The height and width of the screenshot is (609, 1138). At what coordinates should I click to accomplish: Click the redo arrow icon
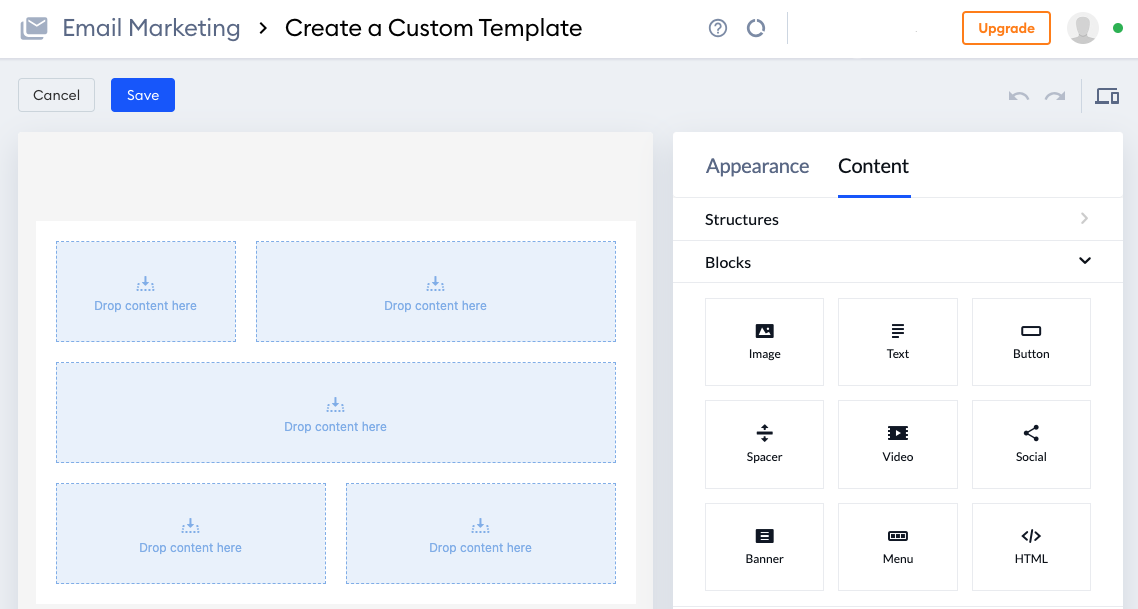[x=1055, y=96]
